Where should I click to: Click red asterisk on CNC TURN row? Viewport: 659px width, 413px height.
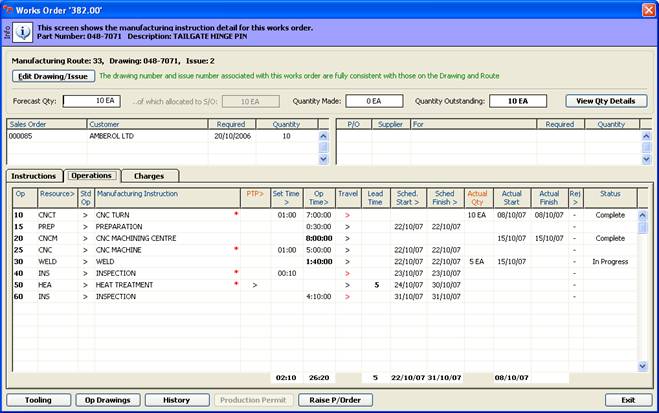pos(236,215)
